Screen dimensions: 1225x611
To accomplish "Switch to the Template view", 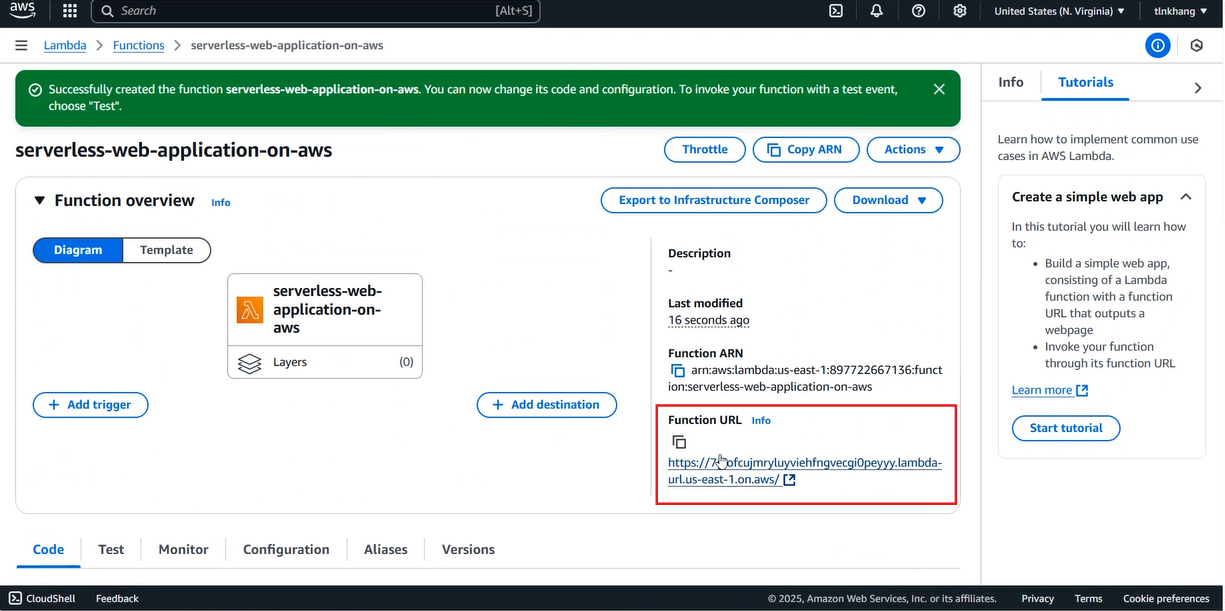I will (166, 250).
